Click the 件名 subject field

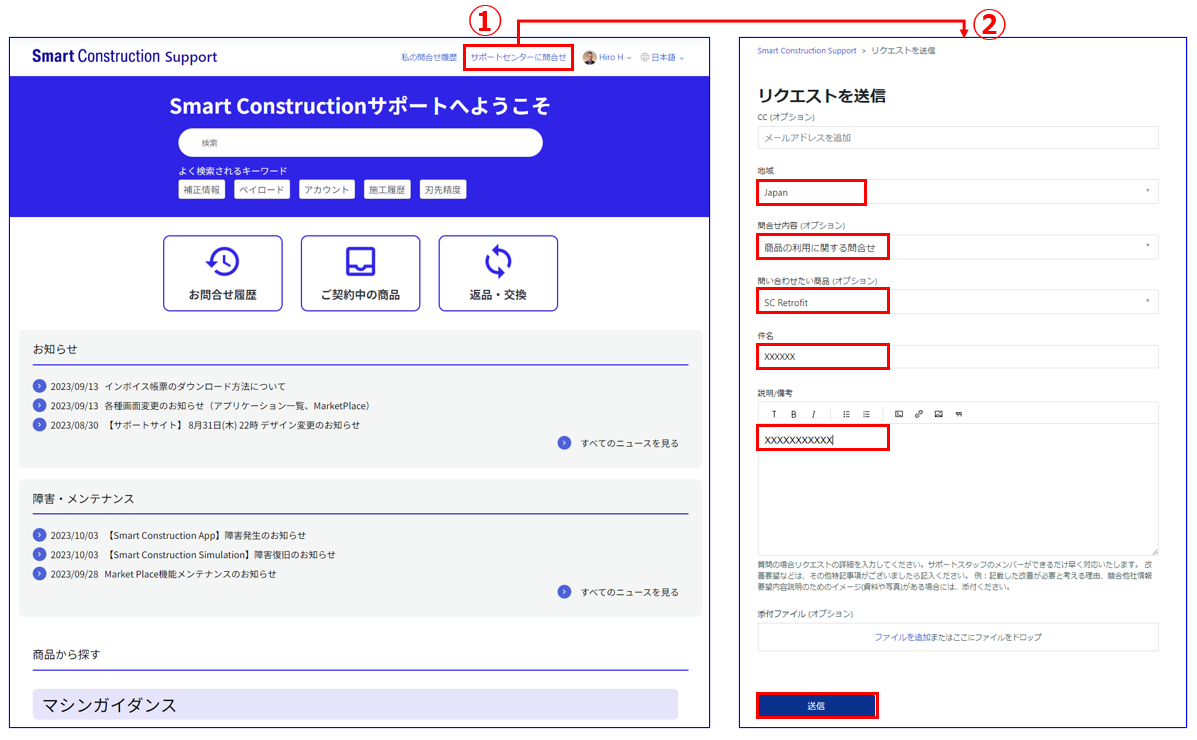point(957,357)
